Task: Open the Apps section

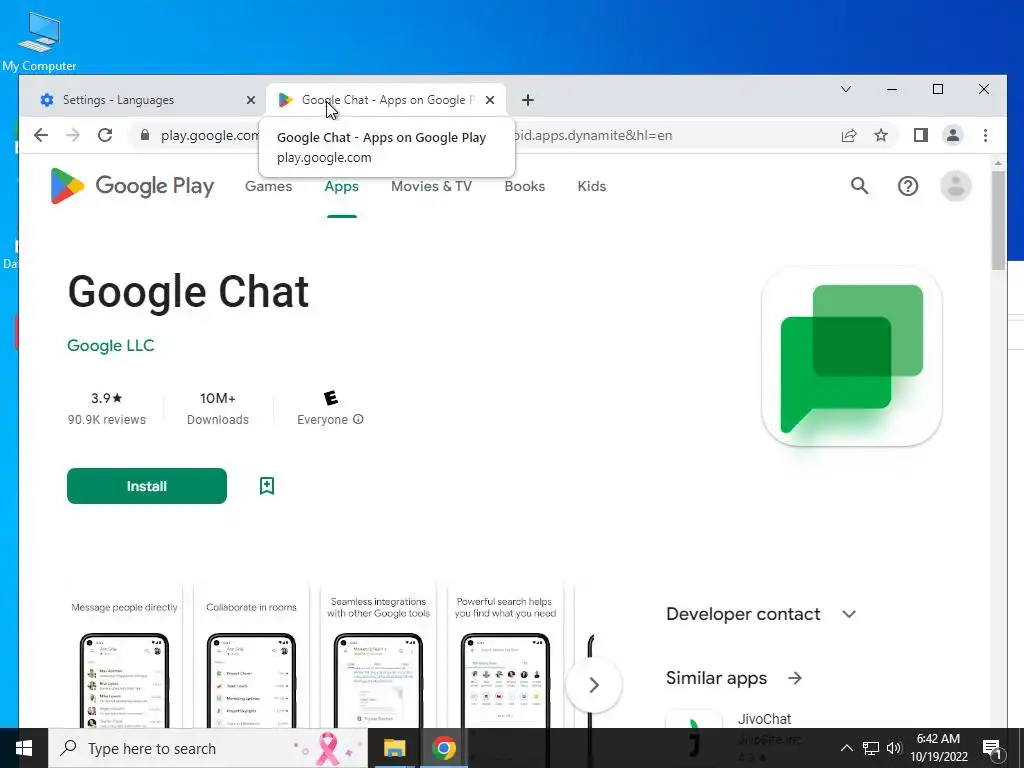Action: [x=342, y=186]
